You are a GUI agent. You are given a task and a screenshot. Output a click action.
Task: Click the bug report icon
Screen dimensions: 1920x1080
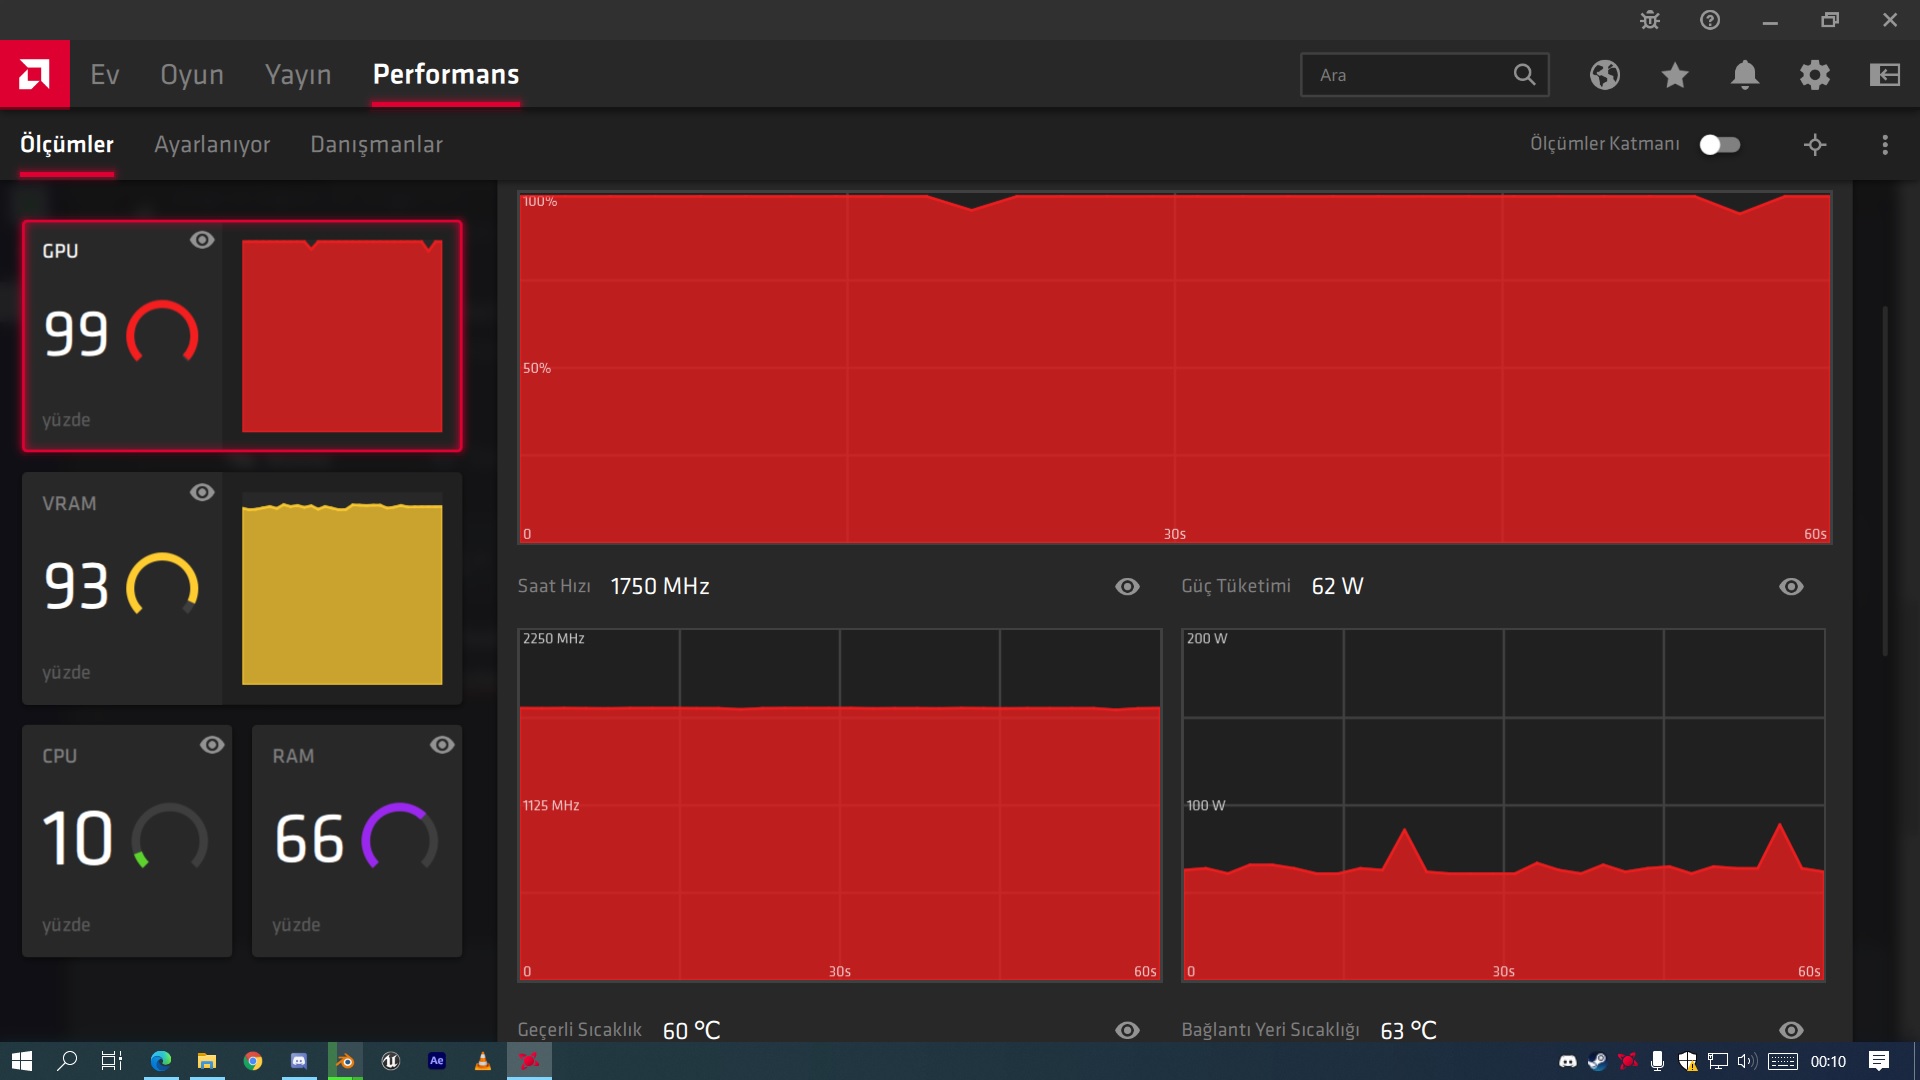1650,20
